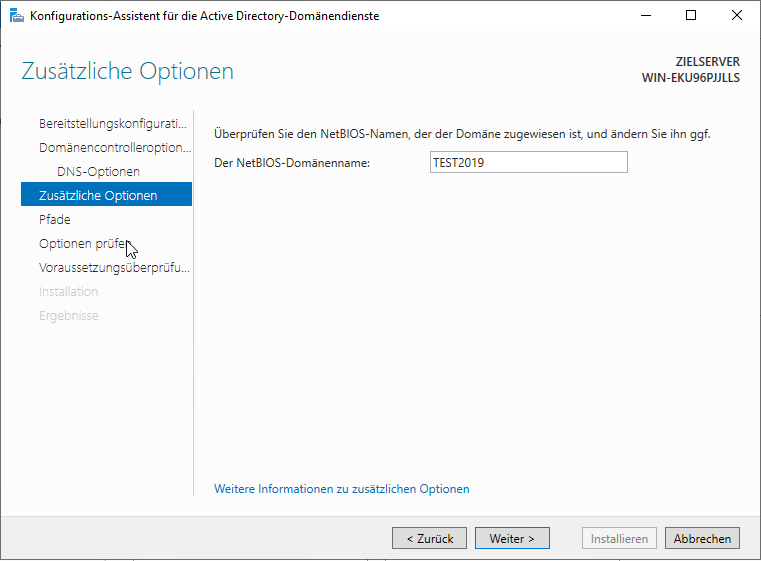
Task: Click the wizard icon in the title bar
Action: [x=16, y=16]
